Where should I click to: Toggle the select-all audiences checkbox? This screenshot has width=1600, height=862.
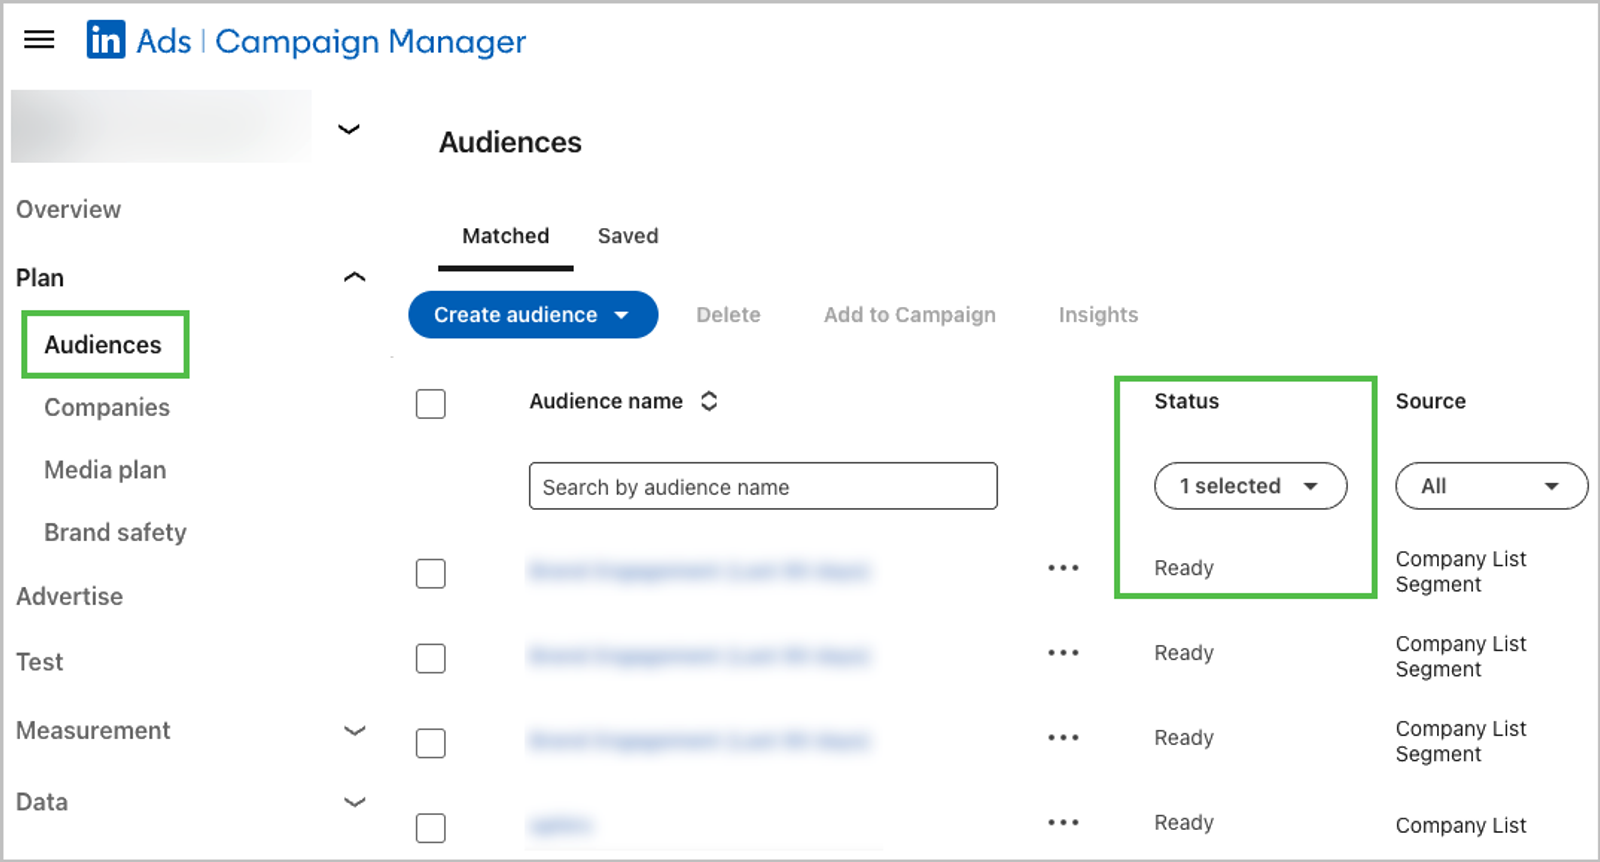tap(431, 404)
